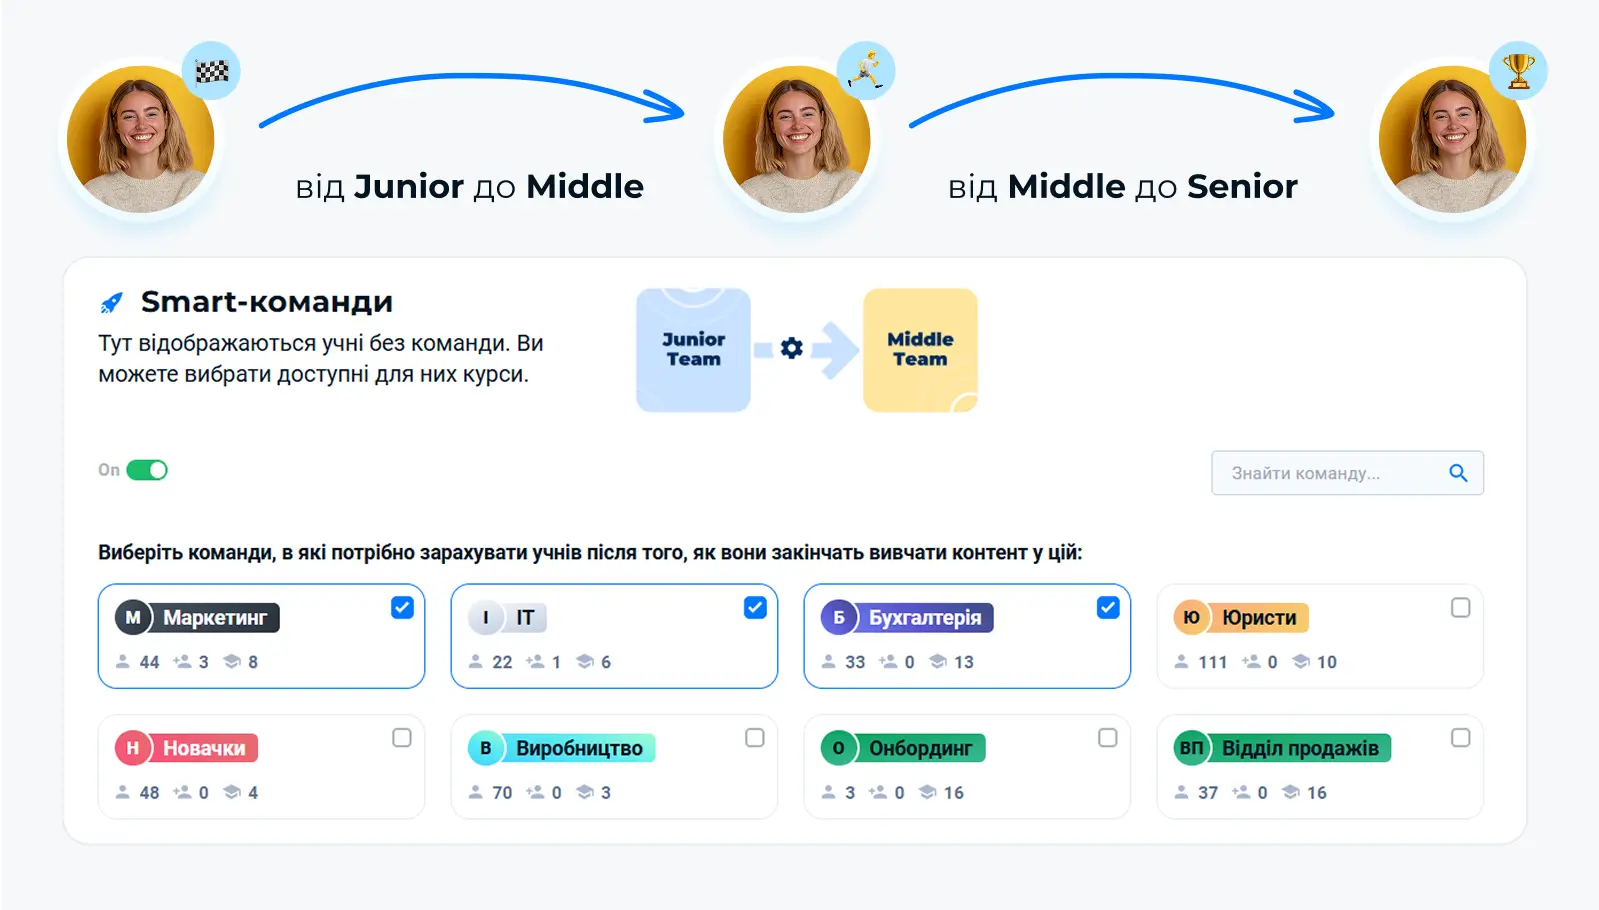The image size is (1599, 910).
Task: Check the Юристи team checkbox
Action: pyautogui.click(x=1460, y=608)
